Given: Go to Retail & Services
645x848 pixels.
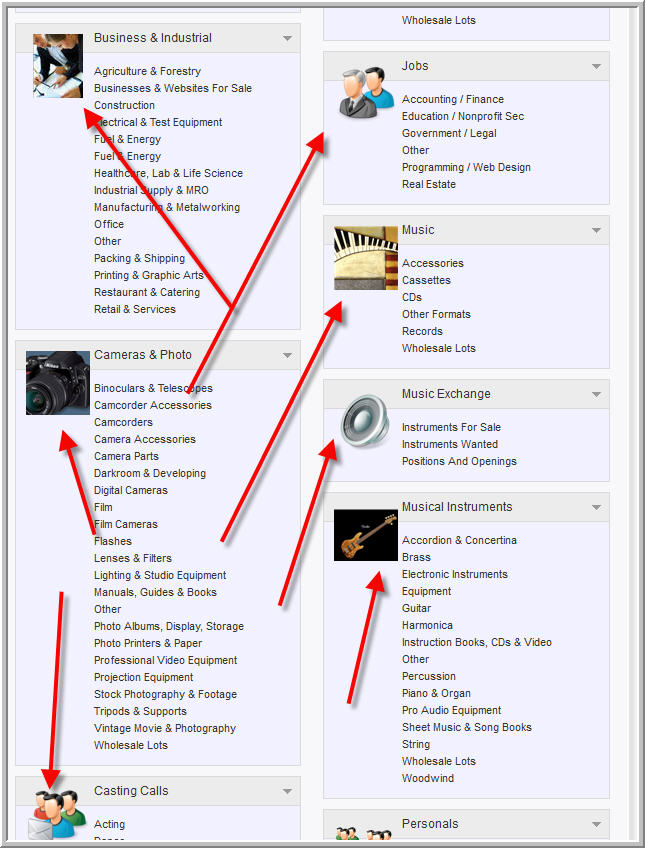Looking at the screenshot, I should [x=135, y=309].
